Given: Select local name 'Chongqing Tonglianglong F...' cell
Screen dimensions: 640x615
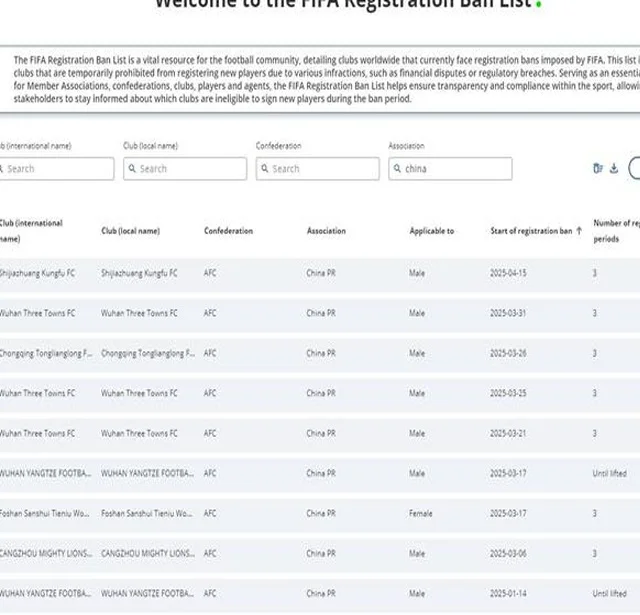Looking at the screenshot, I should pyautogui.click(x=148, y=353).
